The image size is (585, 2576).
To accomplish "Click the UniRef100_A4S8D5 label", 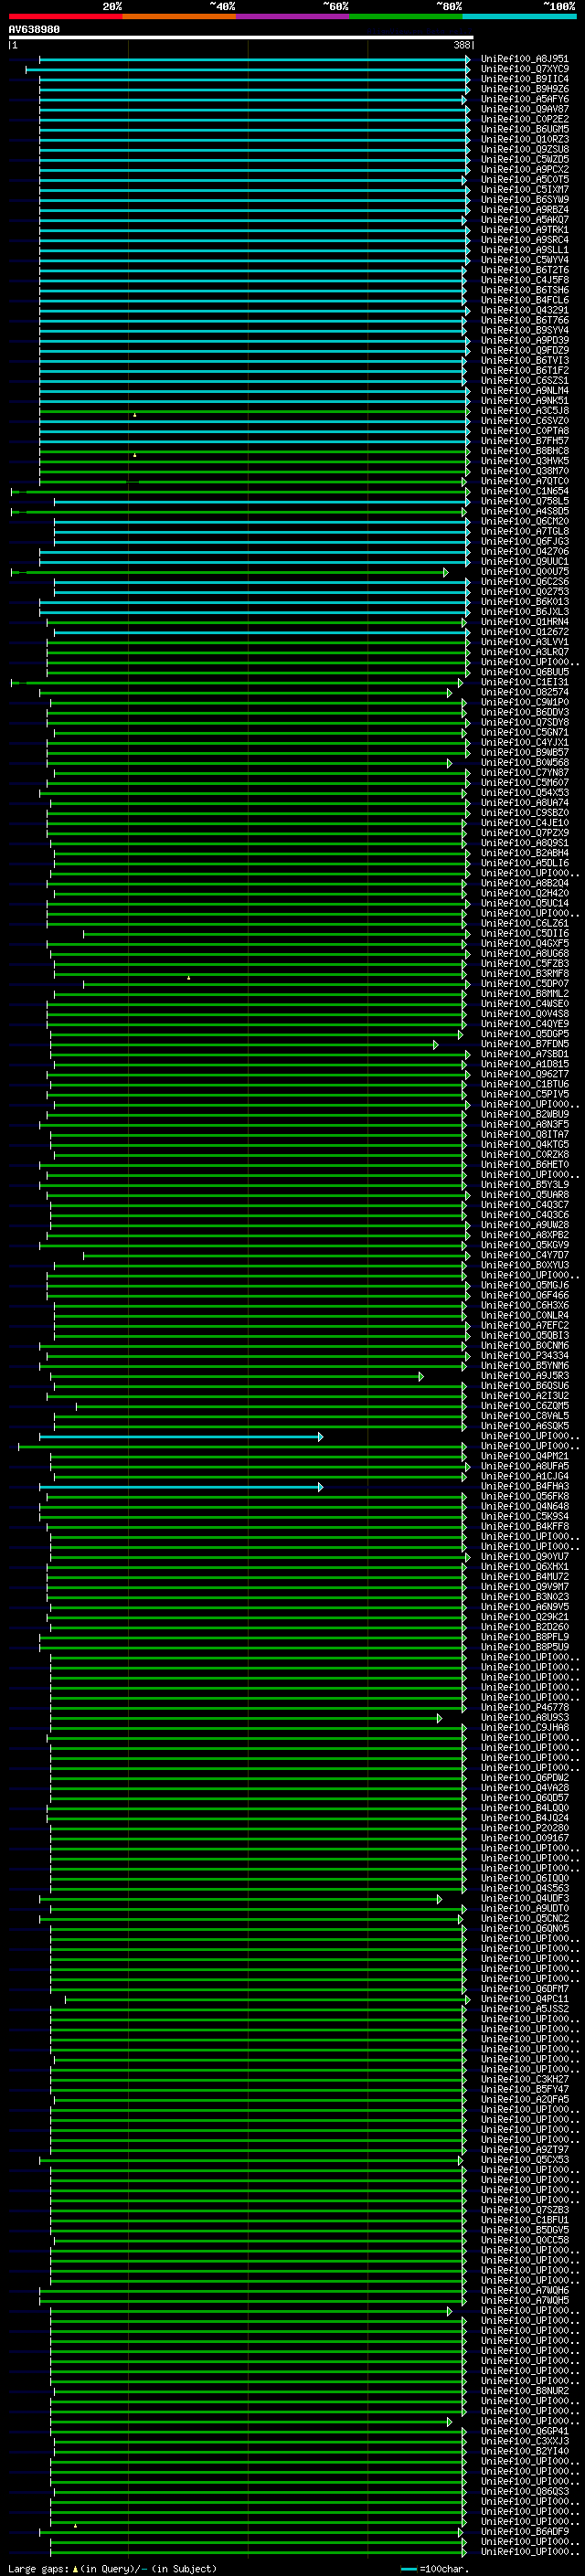I will (x=524, y=511).
